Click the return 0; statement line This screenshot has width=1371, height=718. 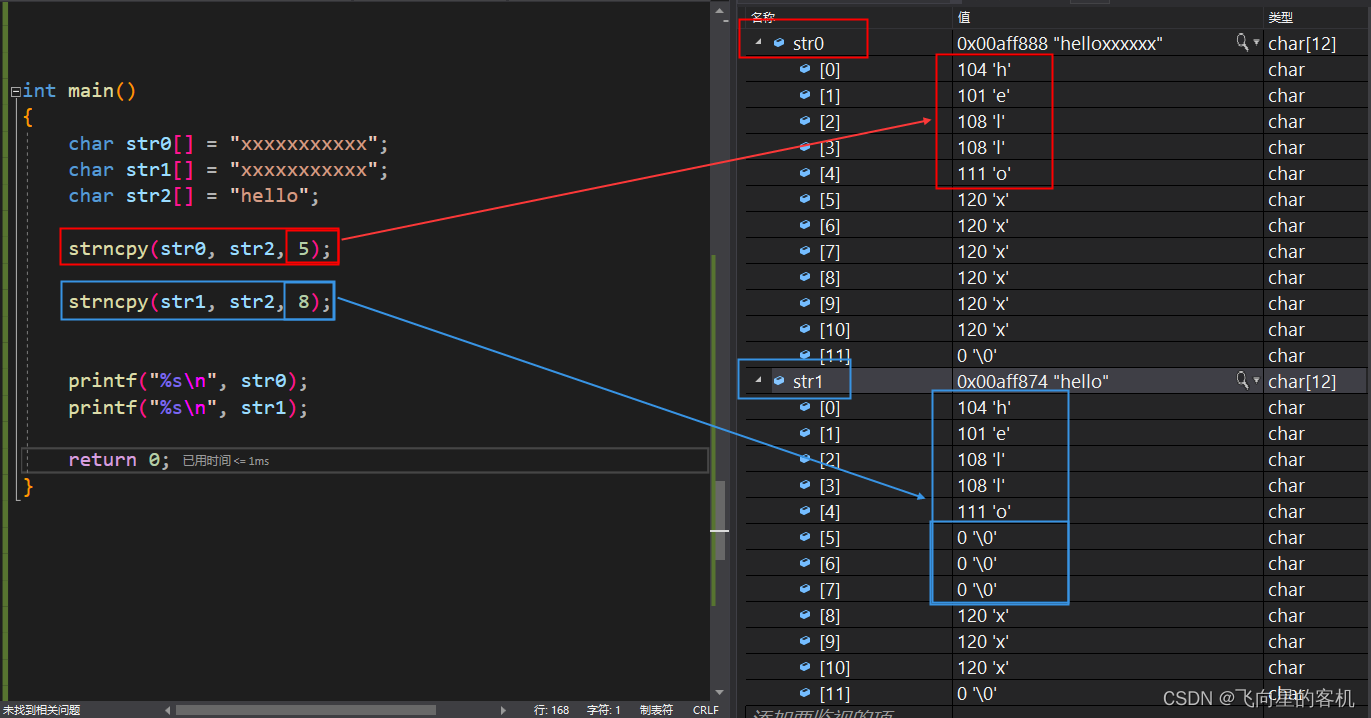coord(118,460)
